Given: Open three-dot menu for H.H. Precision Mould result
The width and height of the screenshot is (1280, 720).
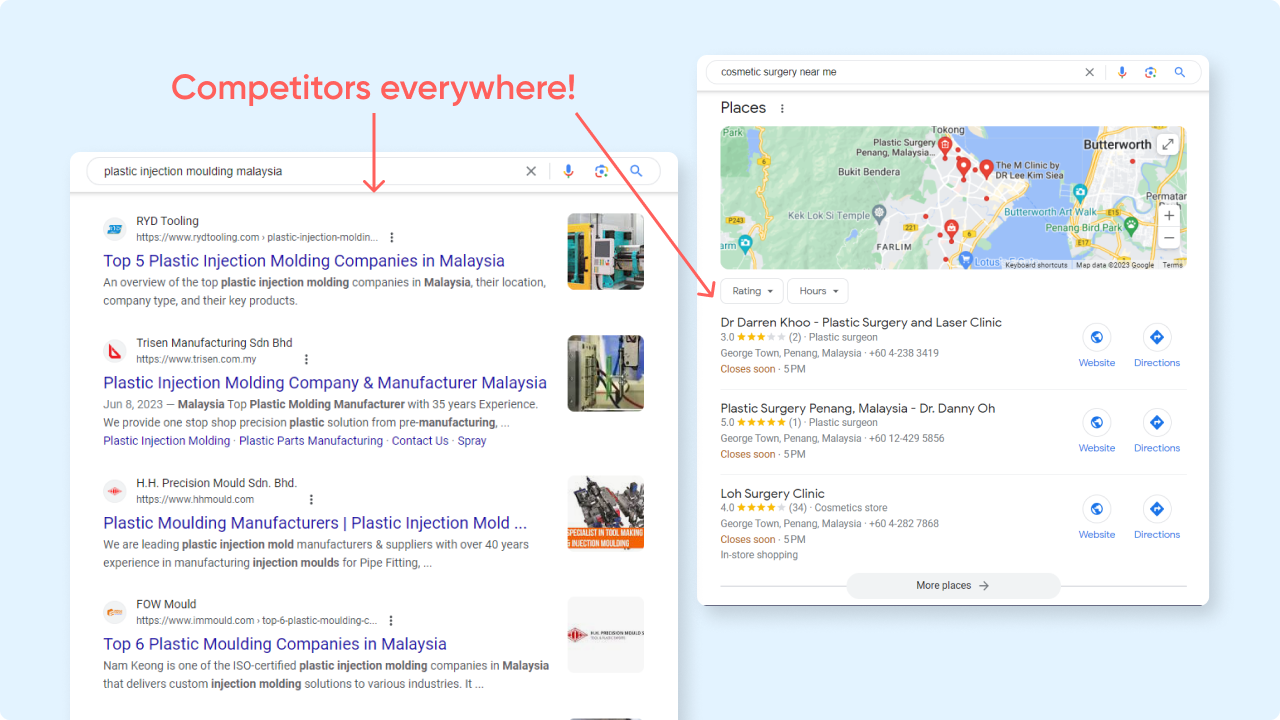Looking at the screenshot, I should (x=311, y=500).
